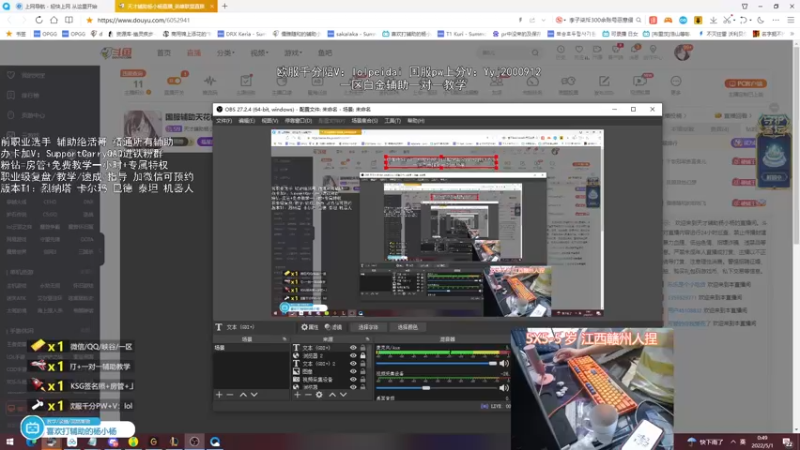
Task: Toggle lock on 图像 source
Action: click(363, 371)
